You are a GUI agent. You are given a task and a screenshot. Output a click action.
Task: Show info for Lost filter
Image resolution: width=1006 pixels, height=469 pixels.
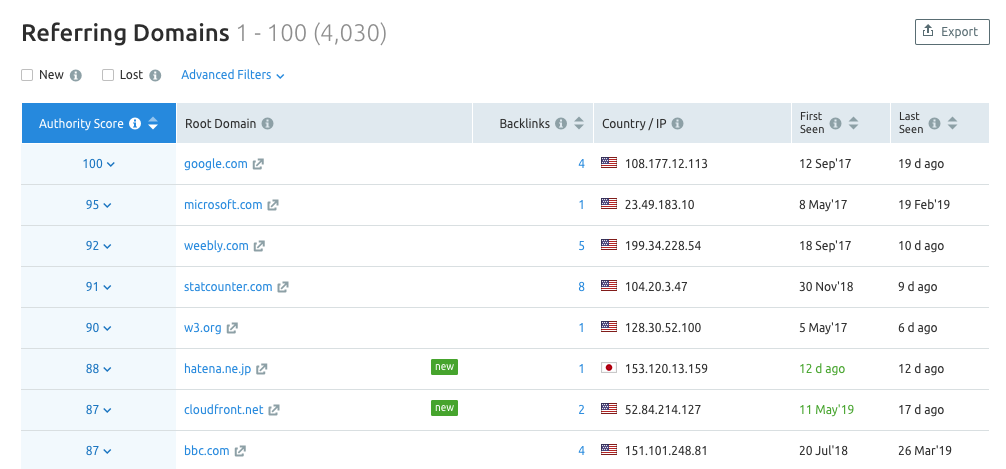[x=155, y=76]
